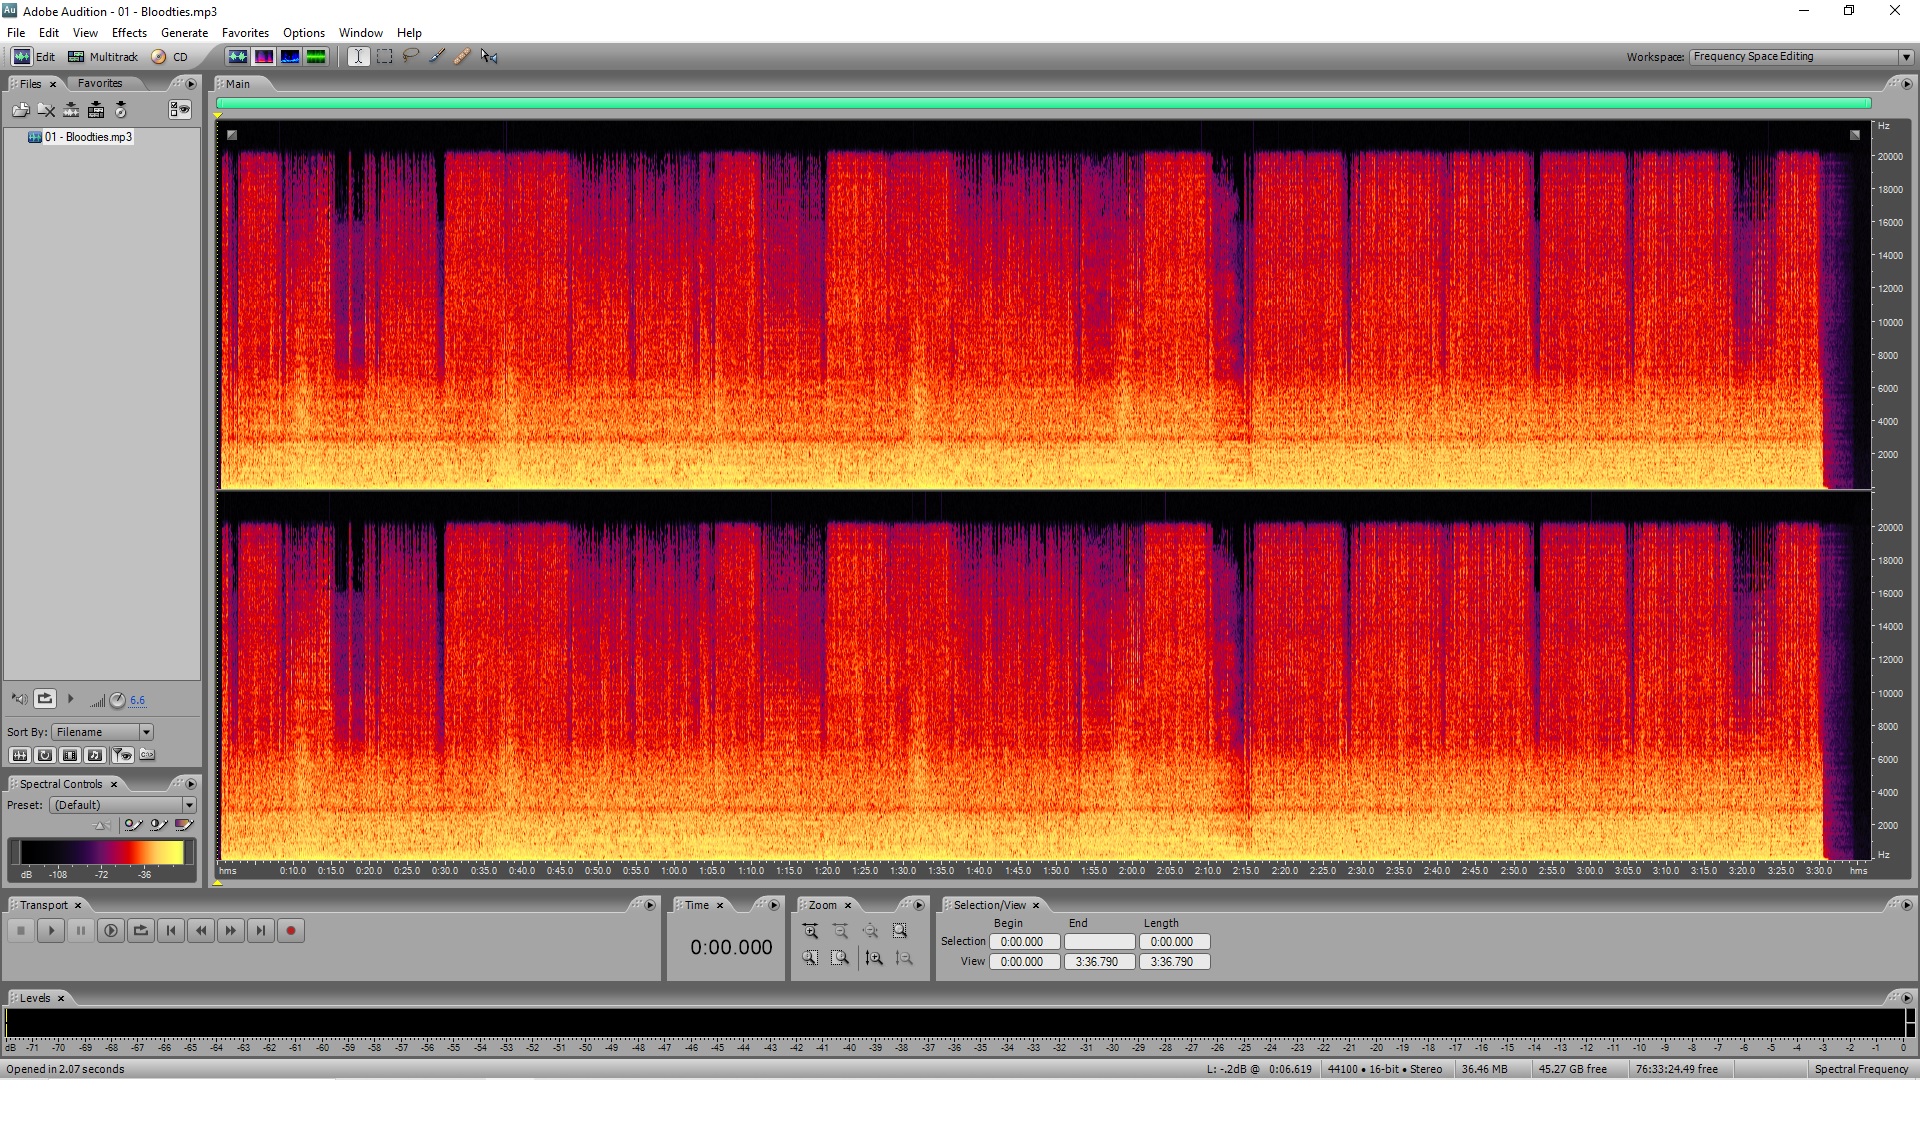The height and width of the screenshot is (1130, 1920).
Task: Select the Lasso Selection tool
Action: tap(410, 56)
